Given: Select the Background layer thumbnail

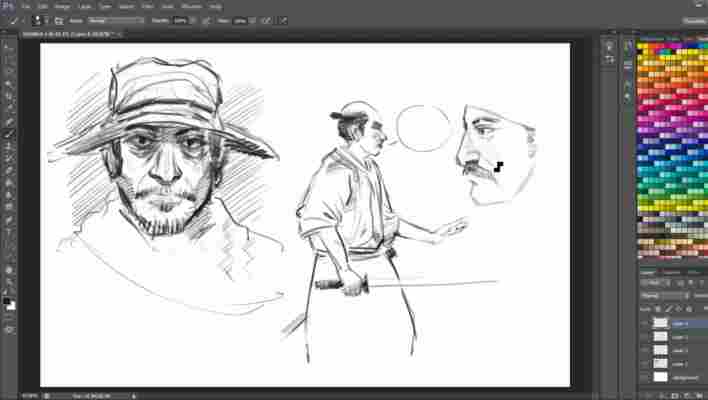Looking at the screenshot, I should pos(661,377).
